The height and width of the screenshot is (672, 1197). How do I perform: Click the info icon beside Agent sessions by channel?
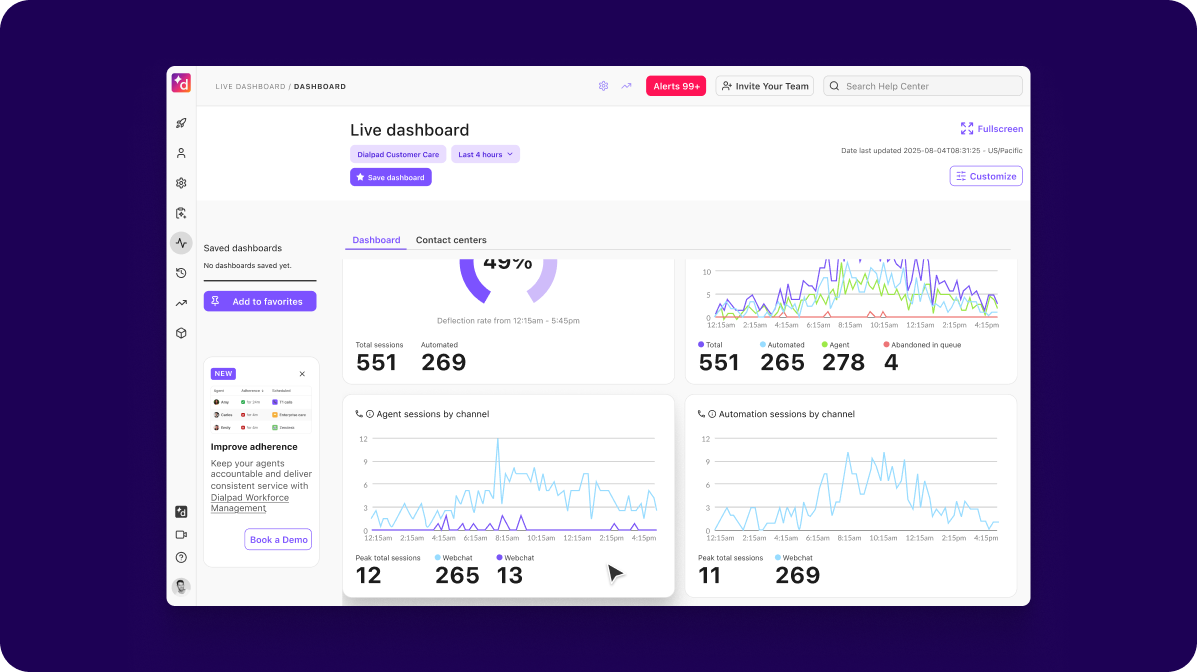click(x=369, y=414)
